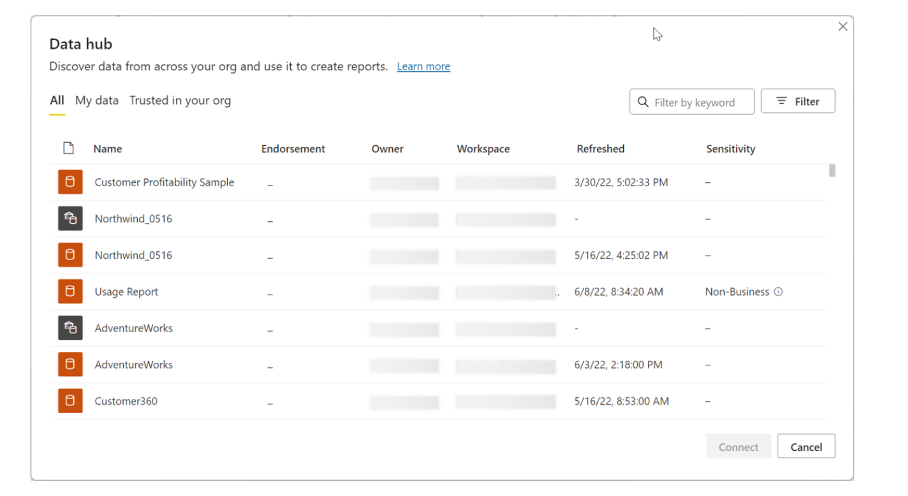
Task: Click the Customer Profitability Sample dataset icon
Action: pyautogui.click(x=70, y=182)
